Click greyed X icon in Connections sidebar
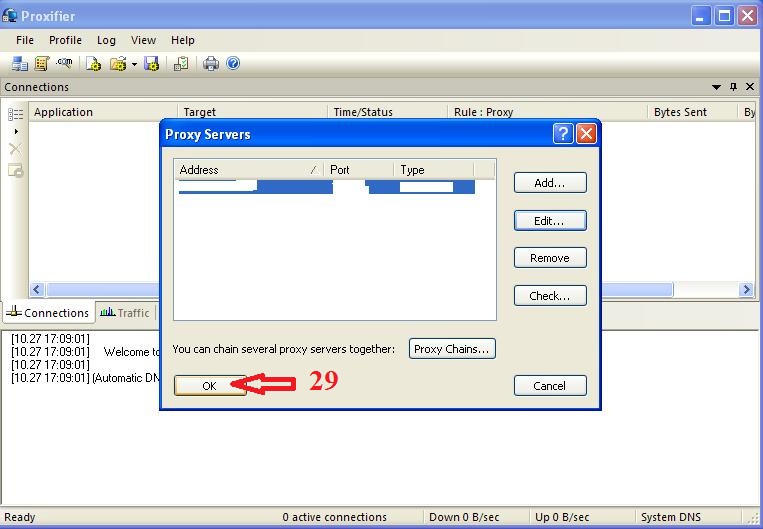 (x=16, y=149)
